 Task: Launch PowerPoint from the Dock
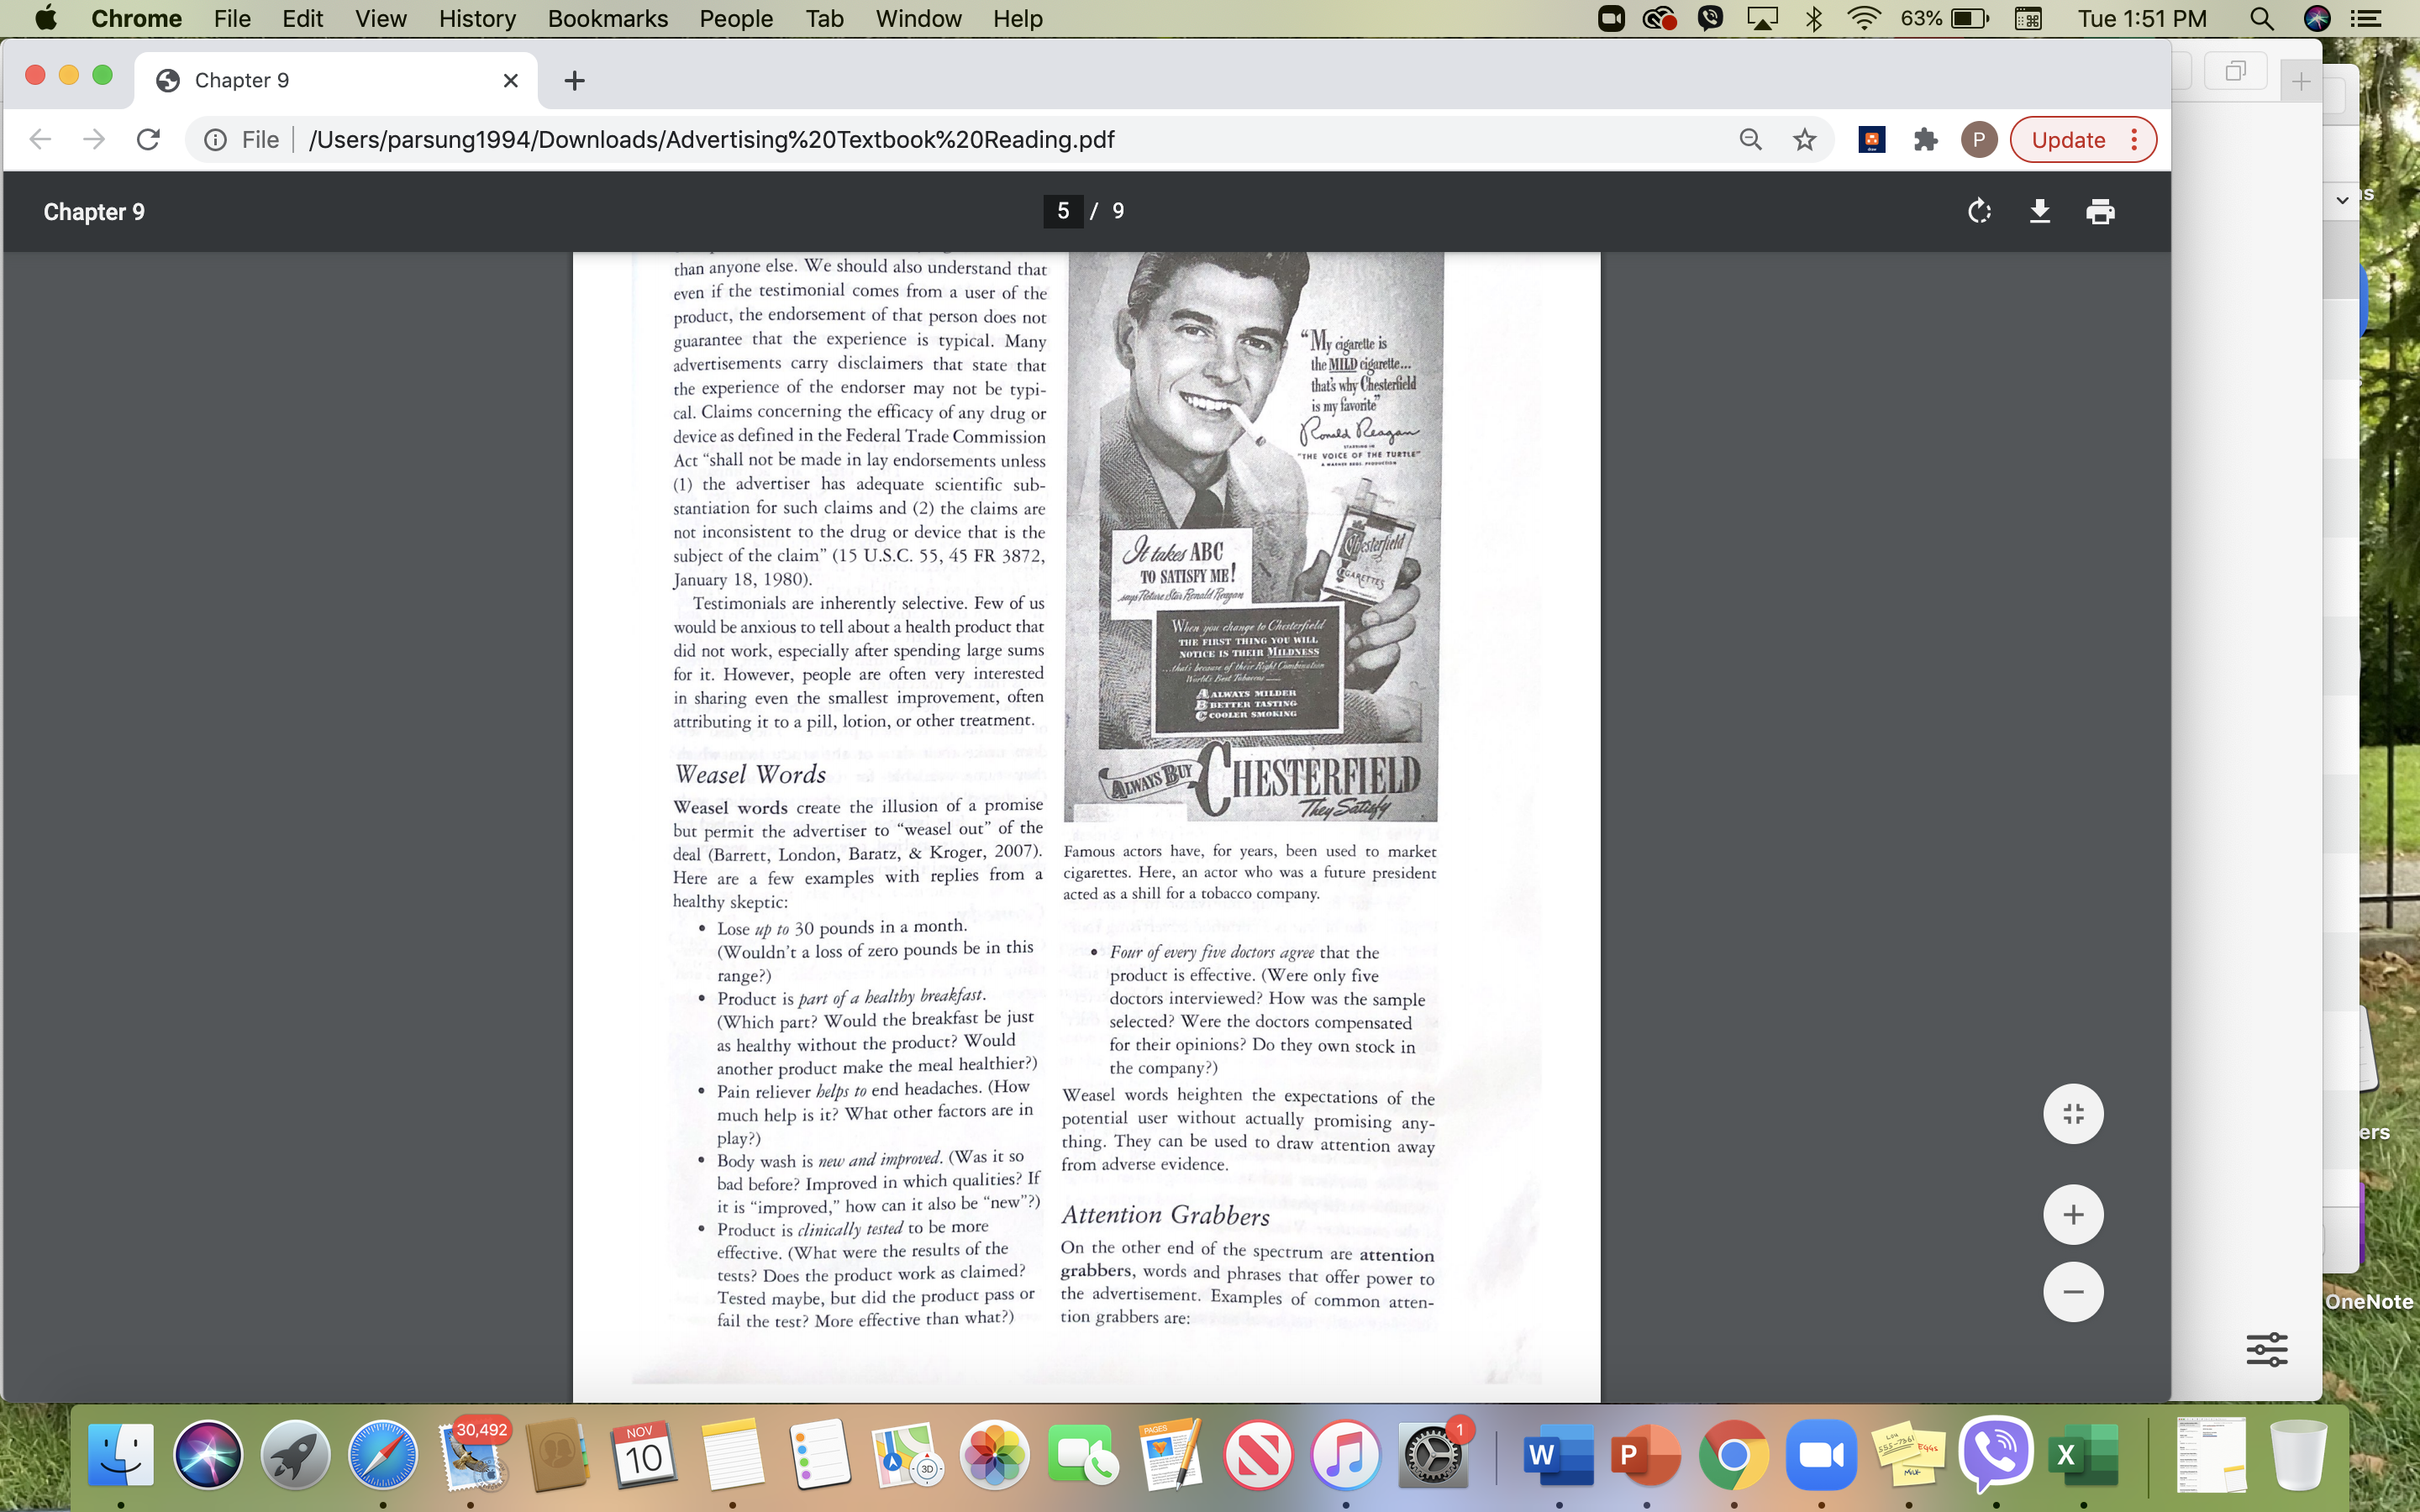click(1646, 1454)
